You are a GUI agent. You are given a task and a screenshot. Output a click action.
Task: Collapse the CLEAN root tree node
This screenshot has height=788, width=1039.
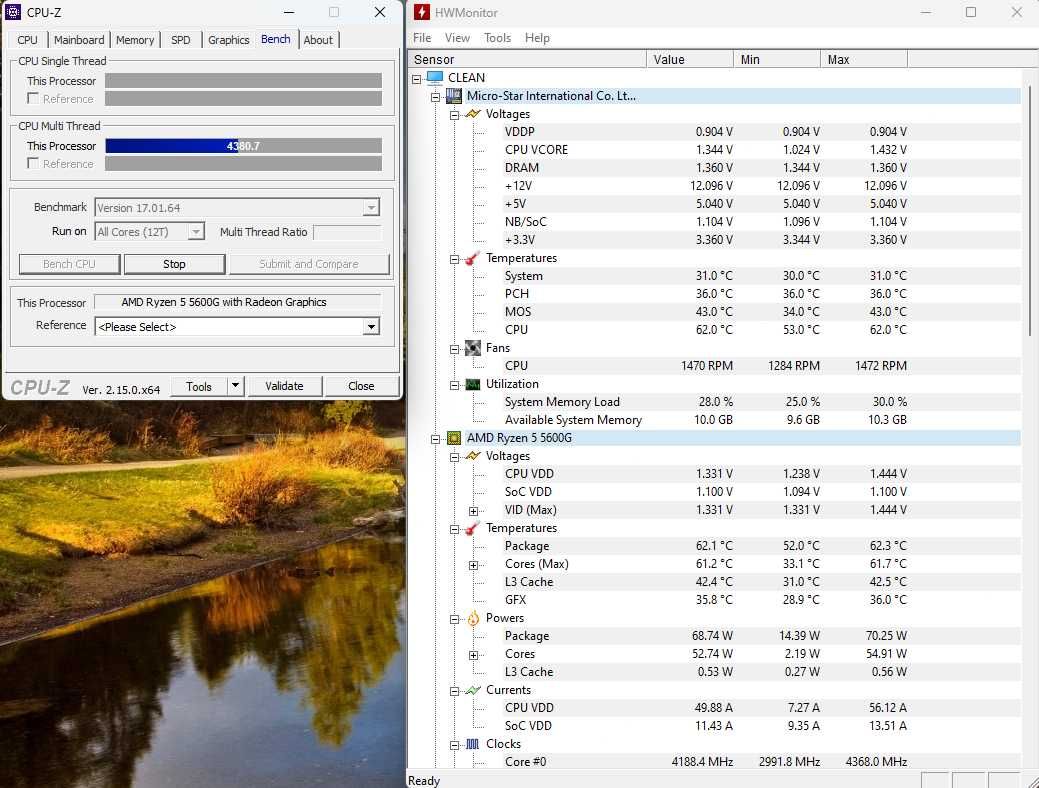416,79
